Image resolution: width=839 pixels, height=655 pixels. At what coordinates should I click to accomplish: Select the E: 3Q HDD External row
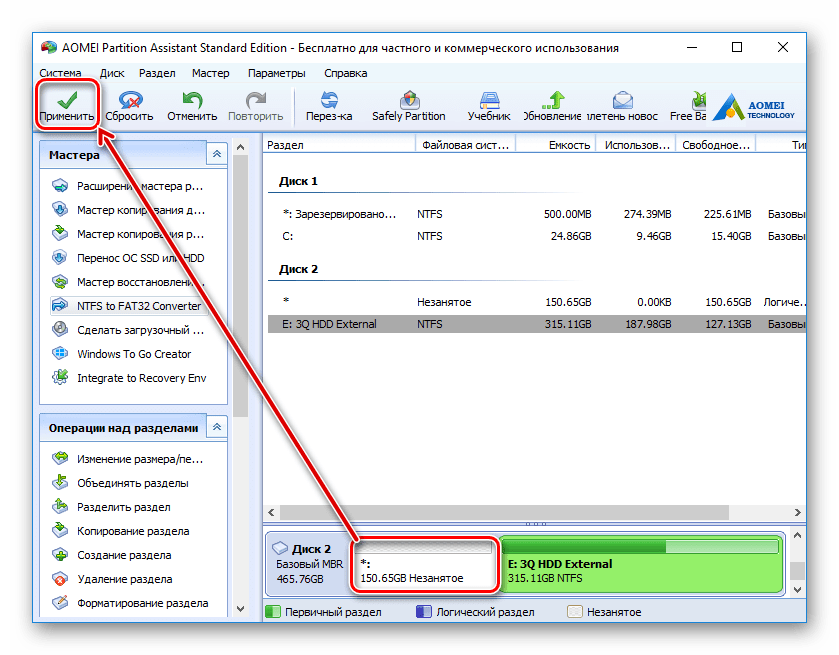pos(537,324)
